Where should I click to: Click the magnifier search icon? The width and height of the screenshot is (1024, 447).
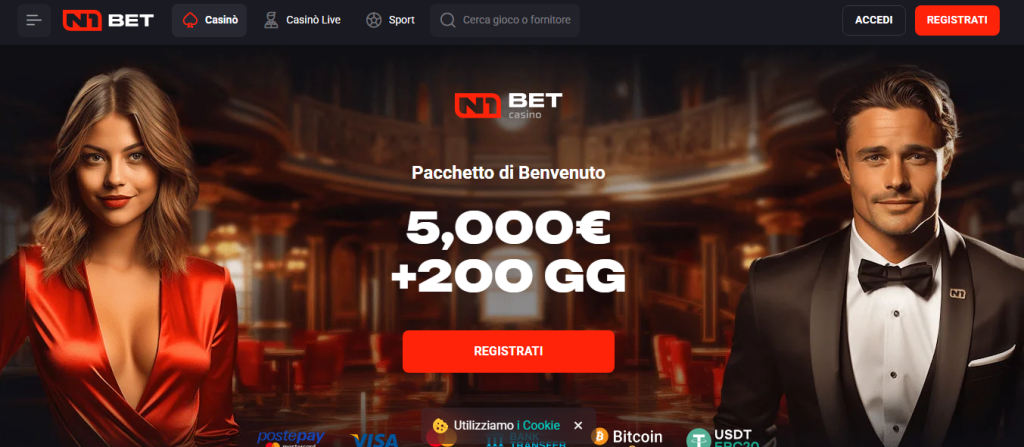[x=447, y=20]
